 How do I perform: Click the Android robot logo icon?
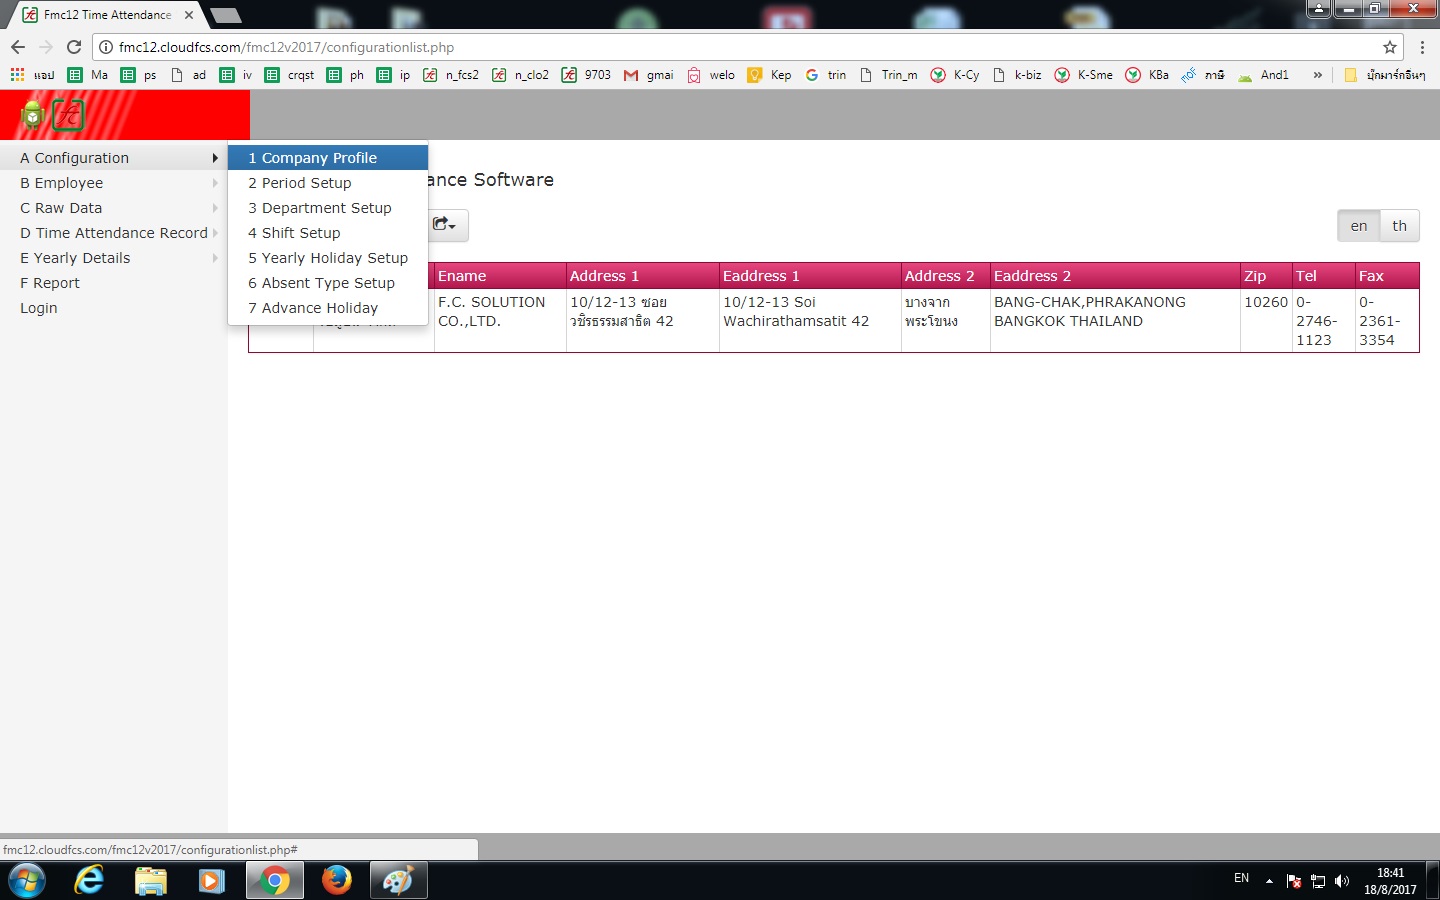(x=33, y=116)
